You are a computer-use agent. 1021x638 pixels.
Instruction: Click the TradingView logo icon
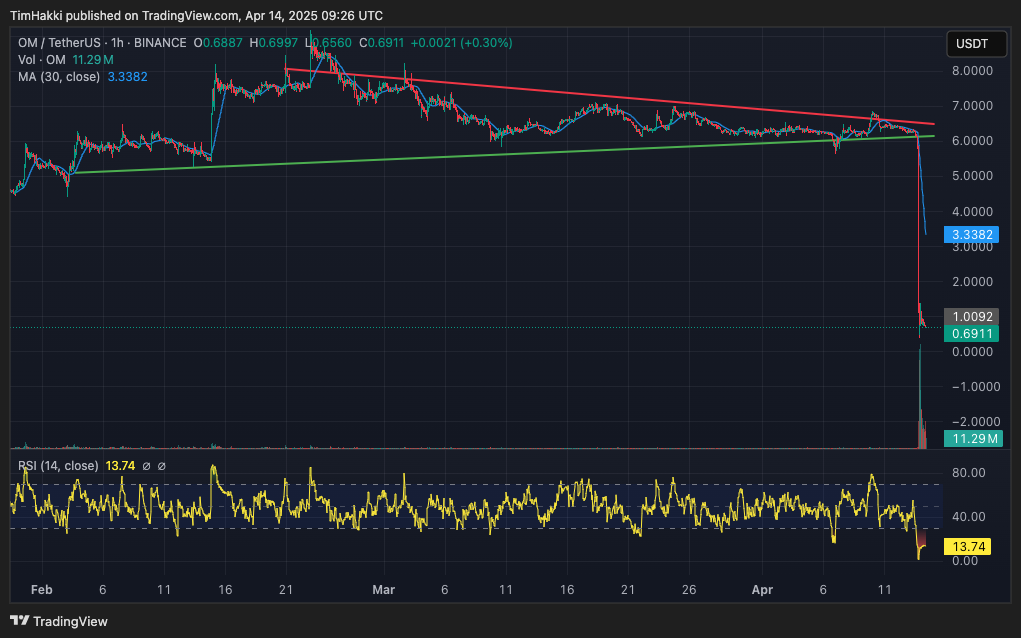[20, 621]
